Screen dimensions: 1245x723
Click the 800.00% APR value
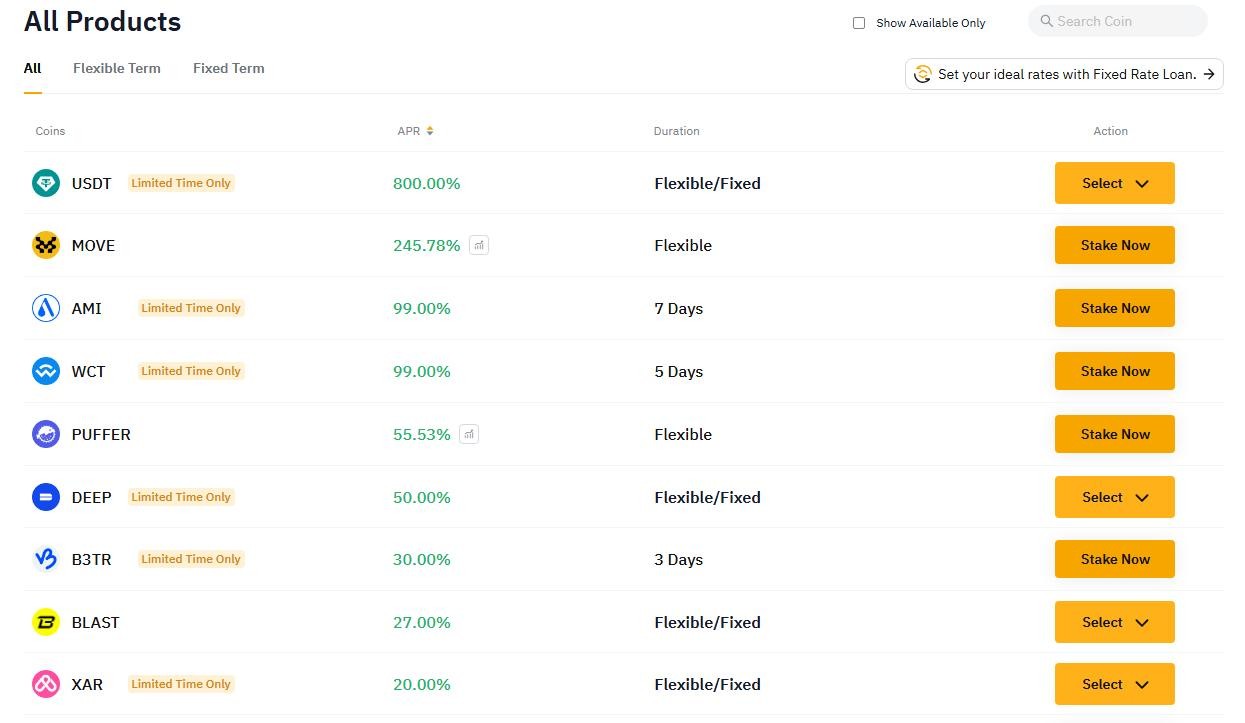pyautogui.click(x=427, y=183)
